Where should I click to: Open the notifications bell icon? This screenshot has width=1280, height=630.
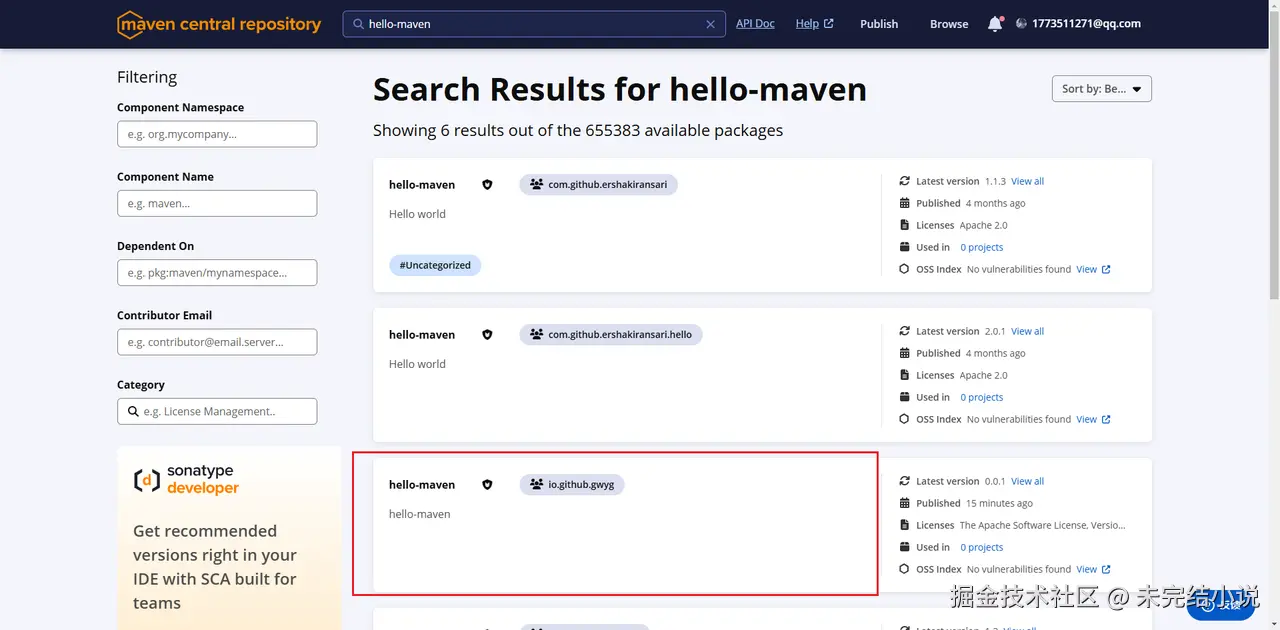pos(995,24)
